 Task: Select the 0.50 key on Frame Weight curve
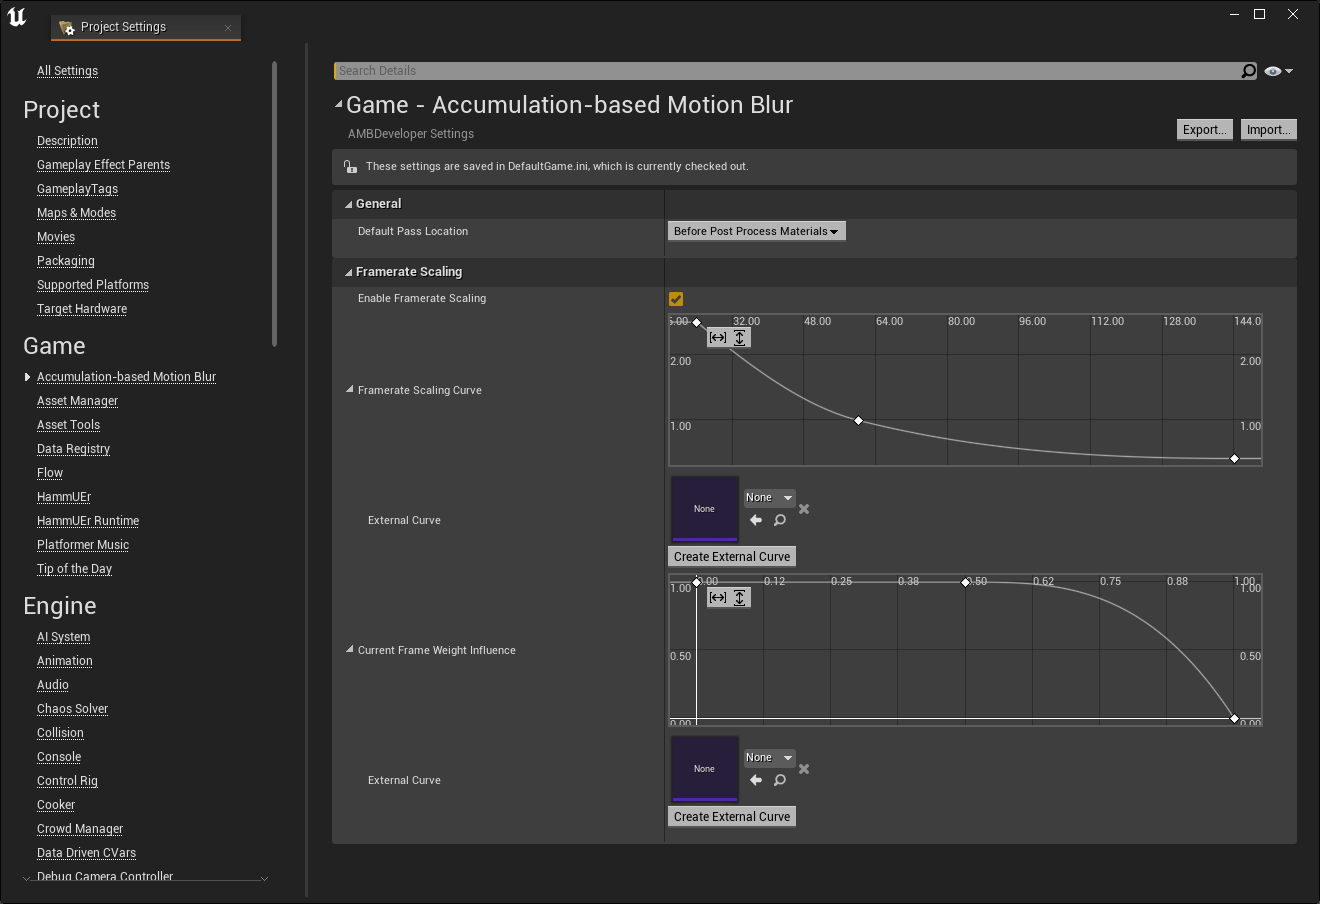965,582
